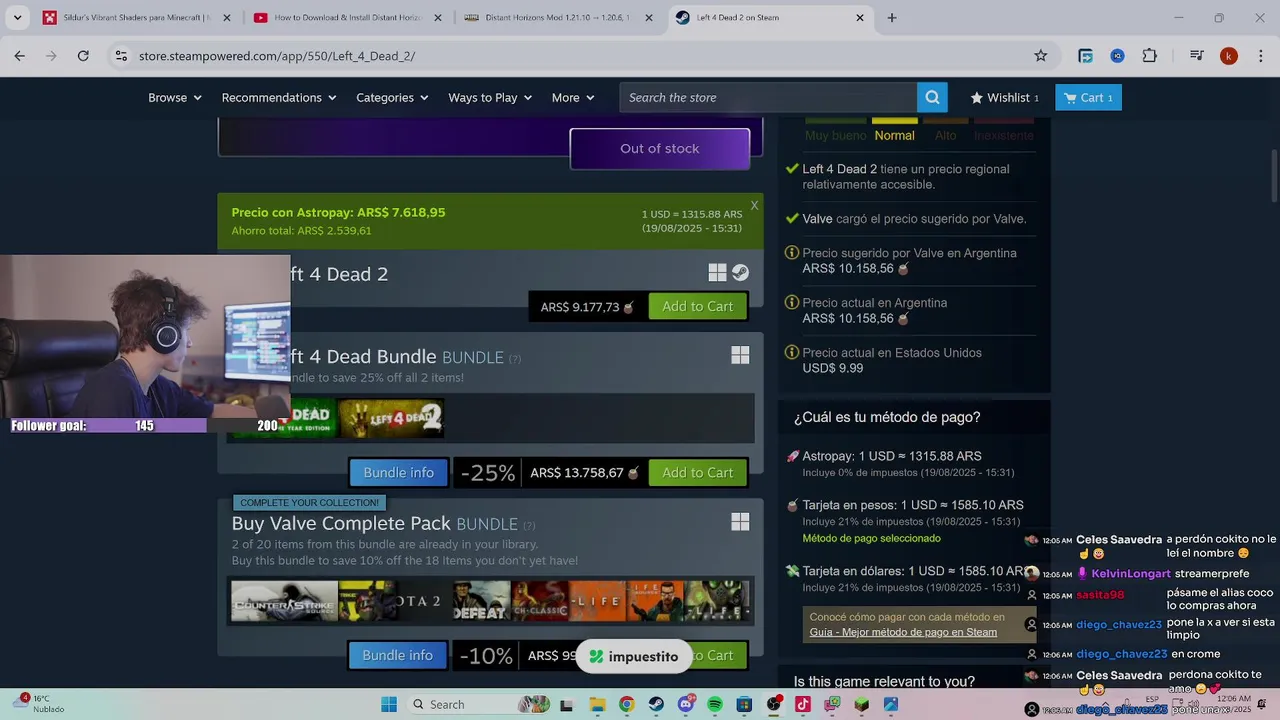Image resolution: width=1280 pixels, height=720 pixels.
Task: Open Spotify from the taskbar
Action: (715, 704)
